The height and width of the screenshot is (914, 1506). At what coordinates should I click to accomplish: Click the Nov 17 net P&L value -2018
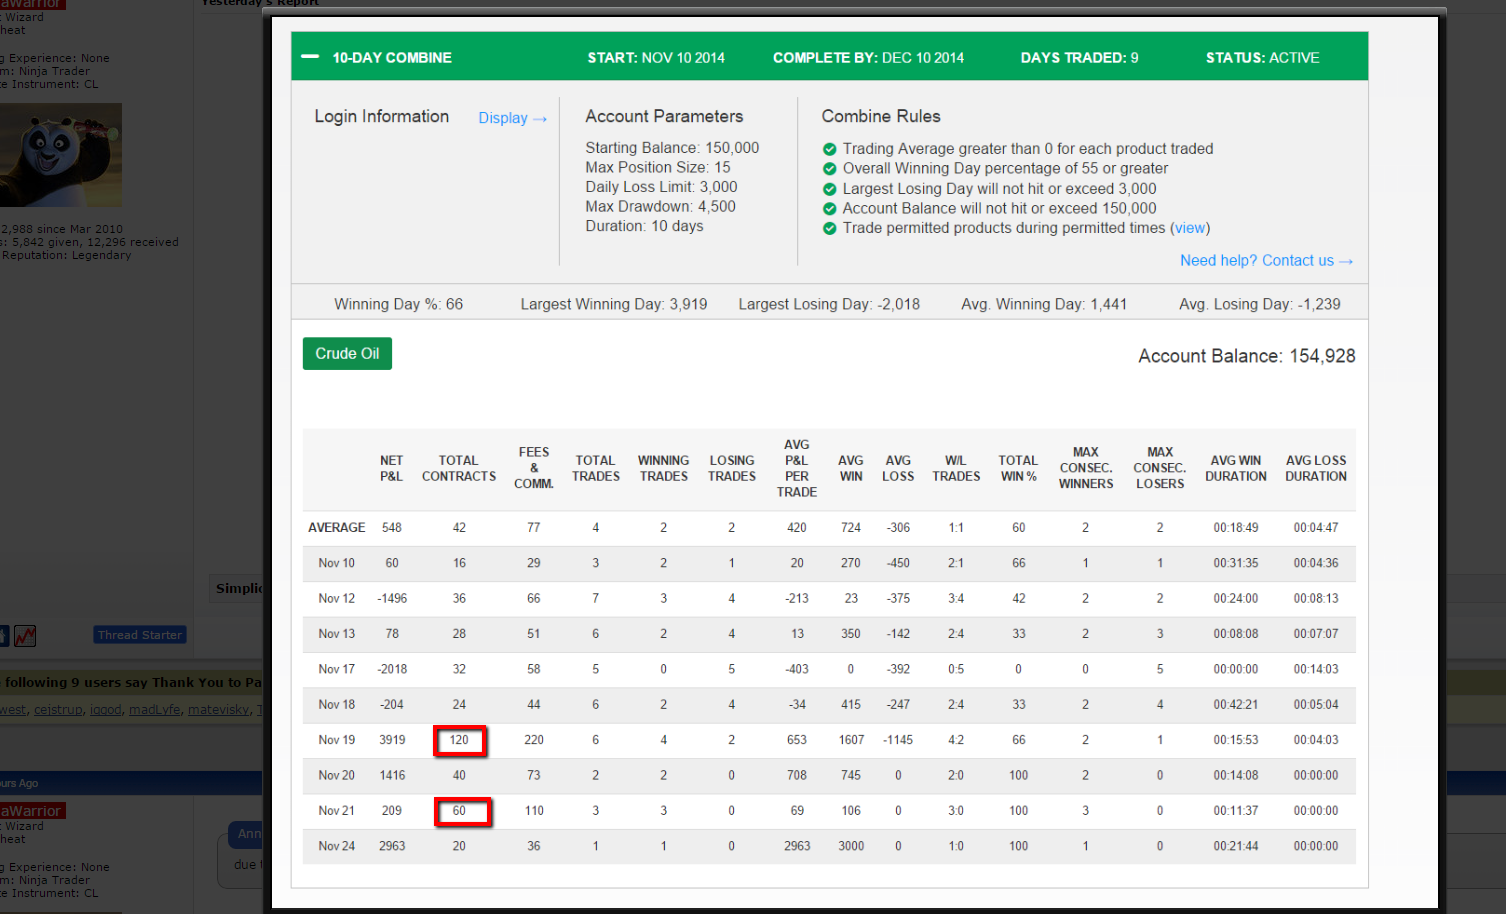[392, 669]
